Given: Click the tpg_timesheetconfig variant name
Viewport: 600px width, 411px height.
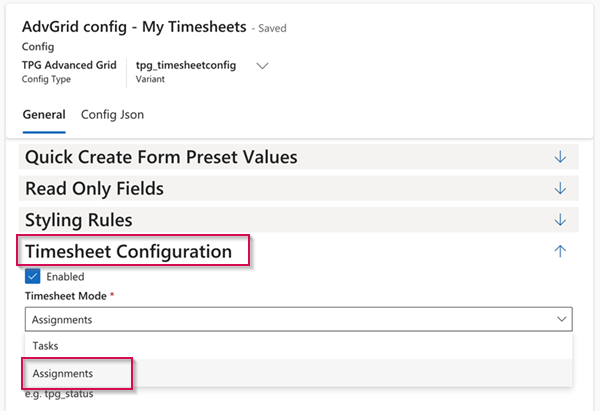Looking at the screenshot, I should pos(186,66).
